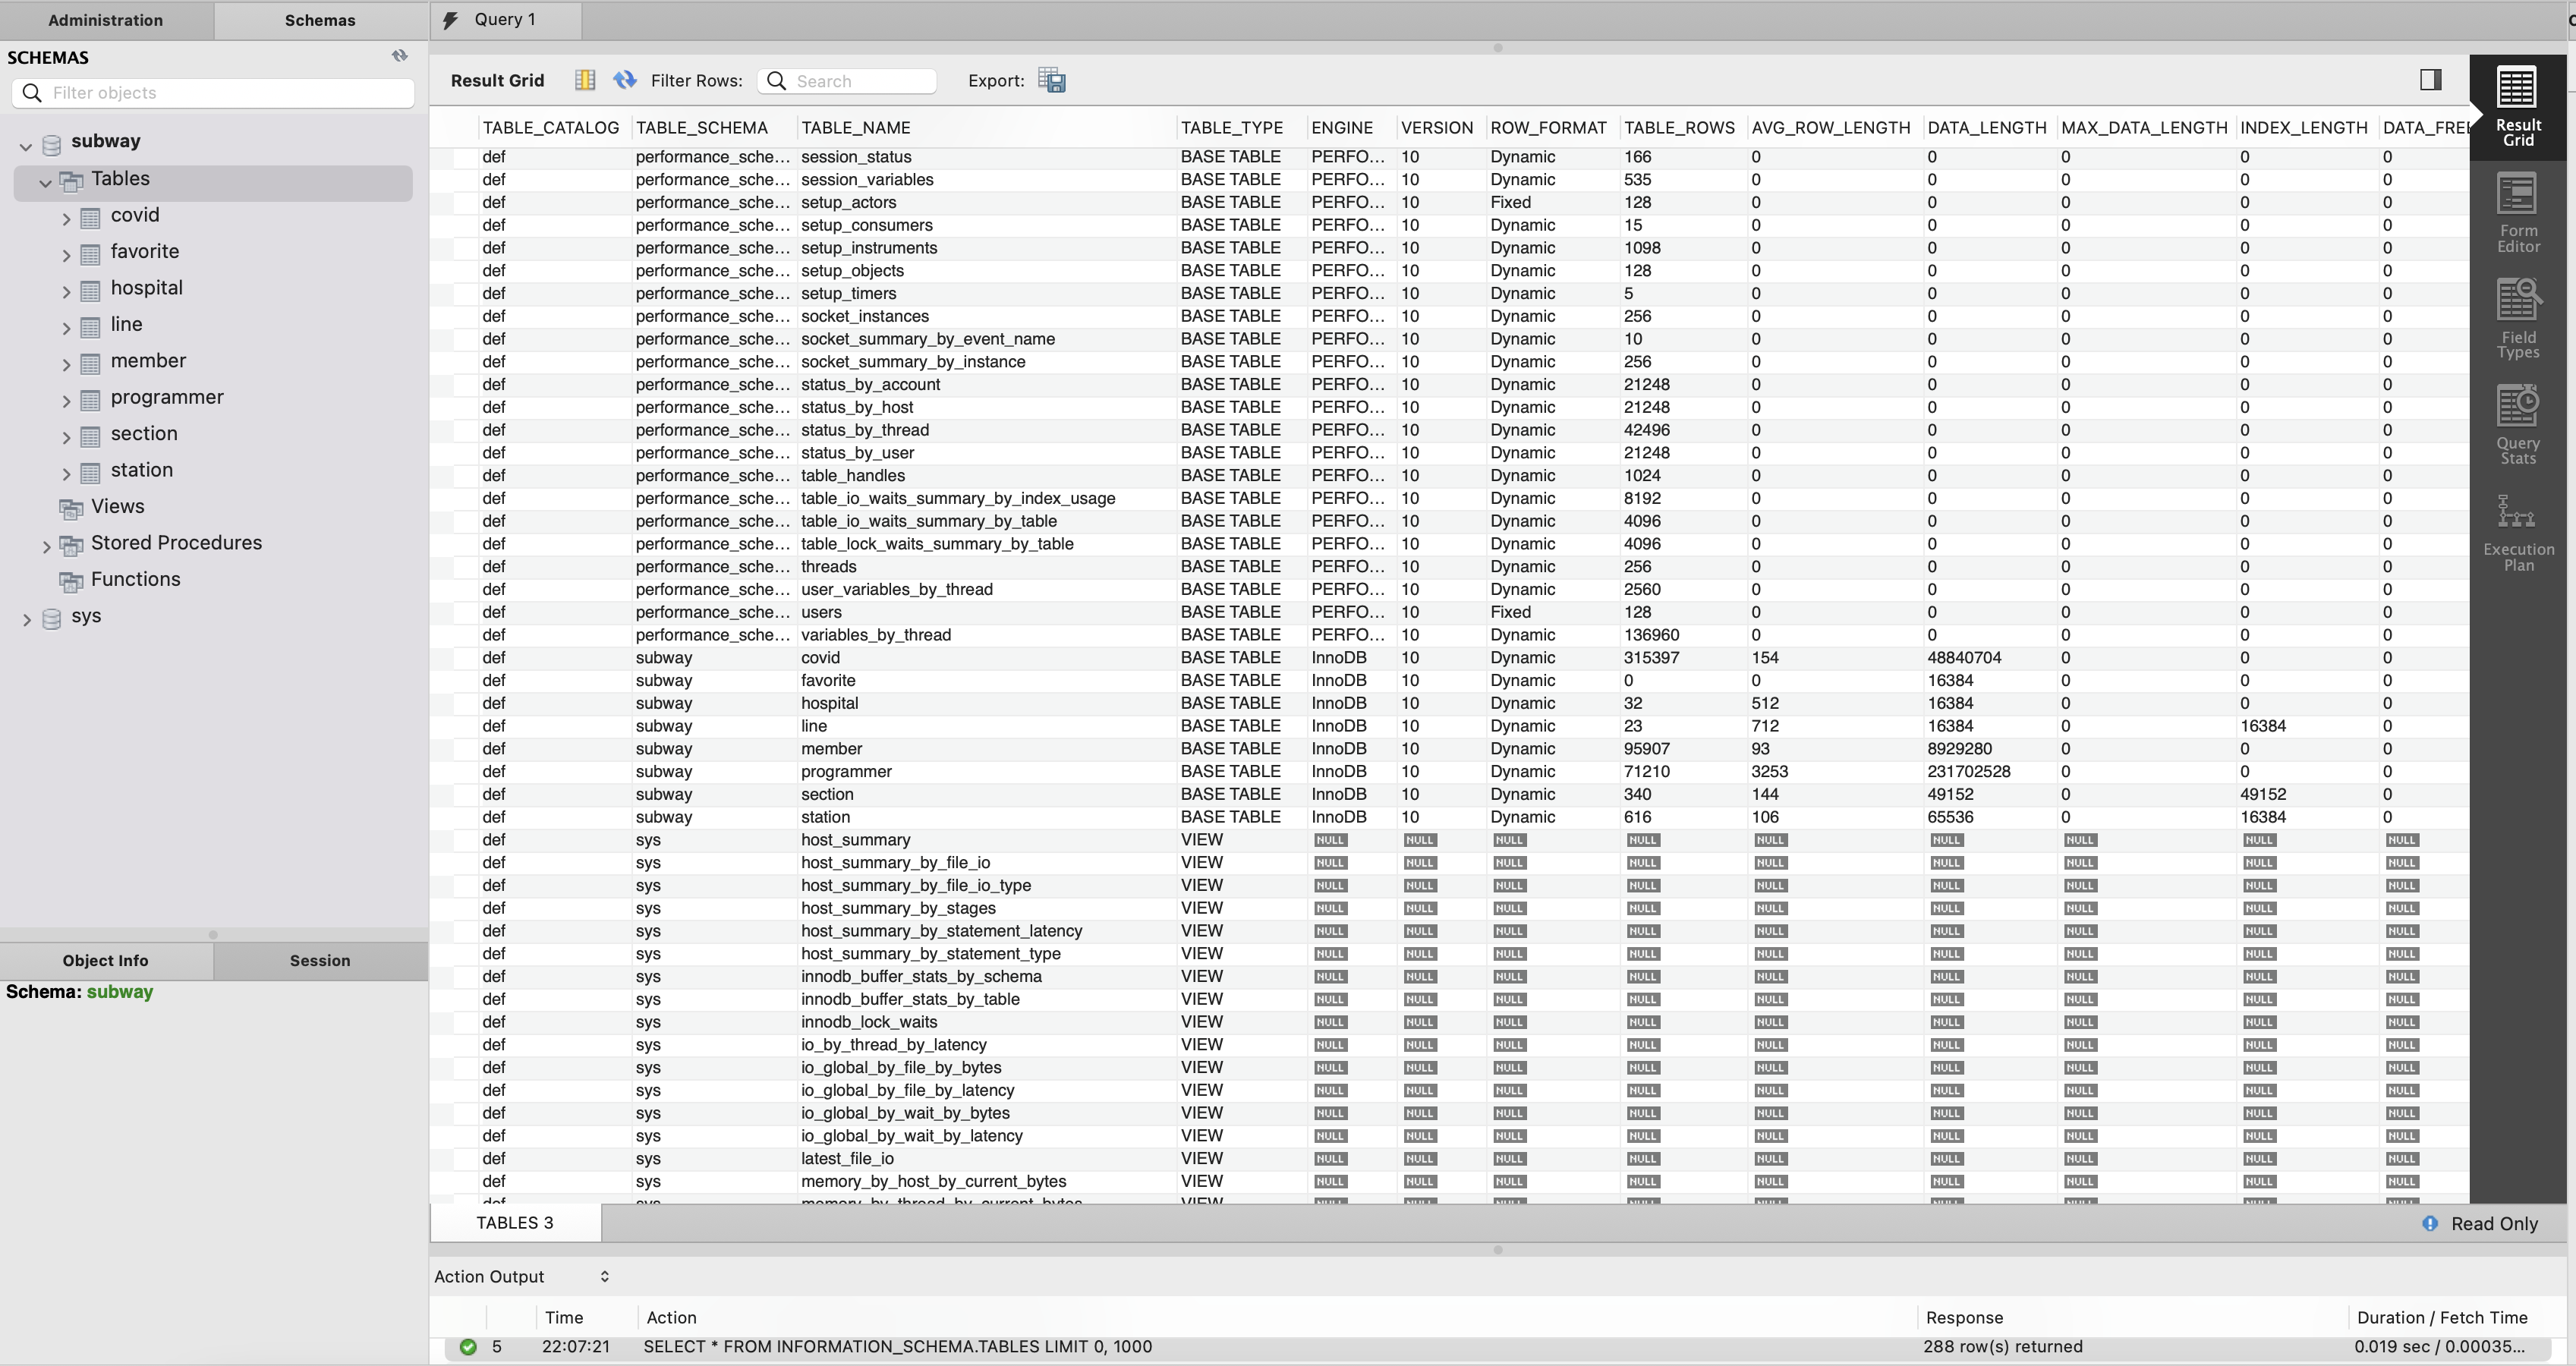Expand the sys schema
This screenshot has height=1366, width=2576.
[x=26, y=620]
